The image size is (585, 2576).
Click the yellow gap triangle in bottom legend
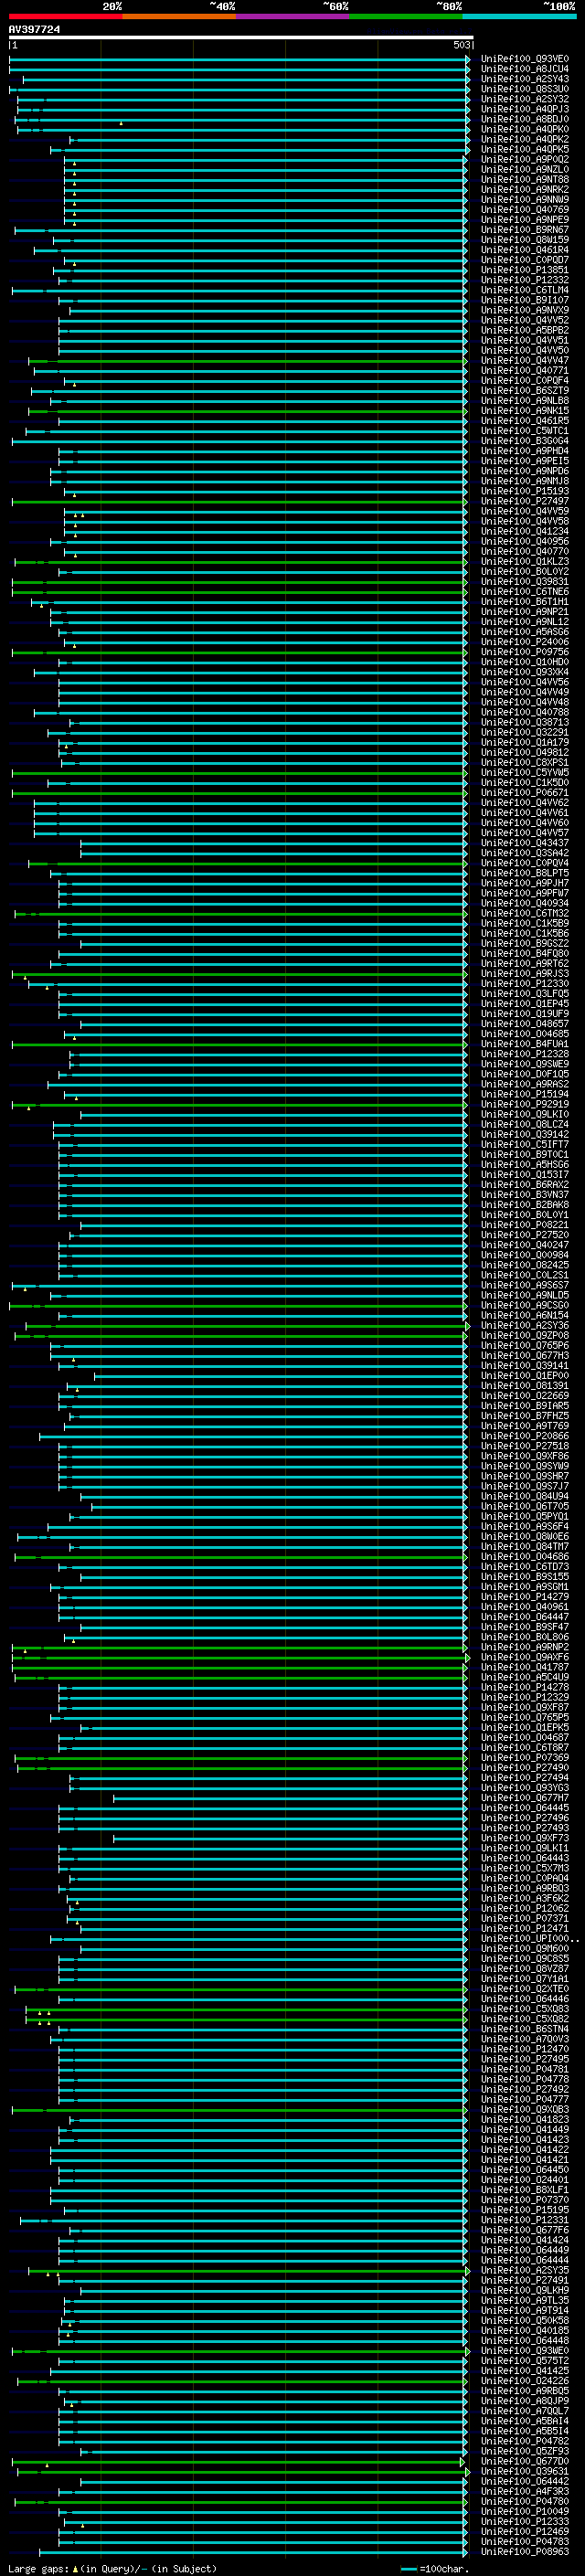(x=75, y=2568)
